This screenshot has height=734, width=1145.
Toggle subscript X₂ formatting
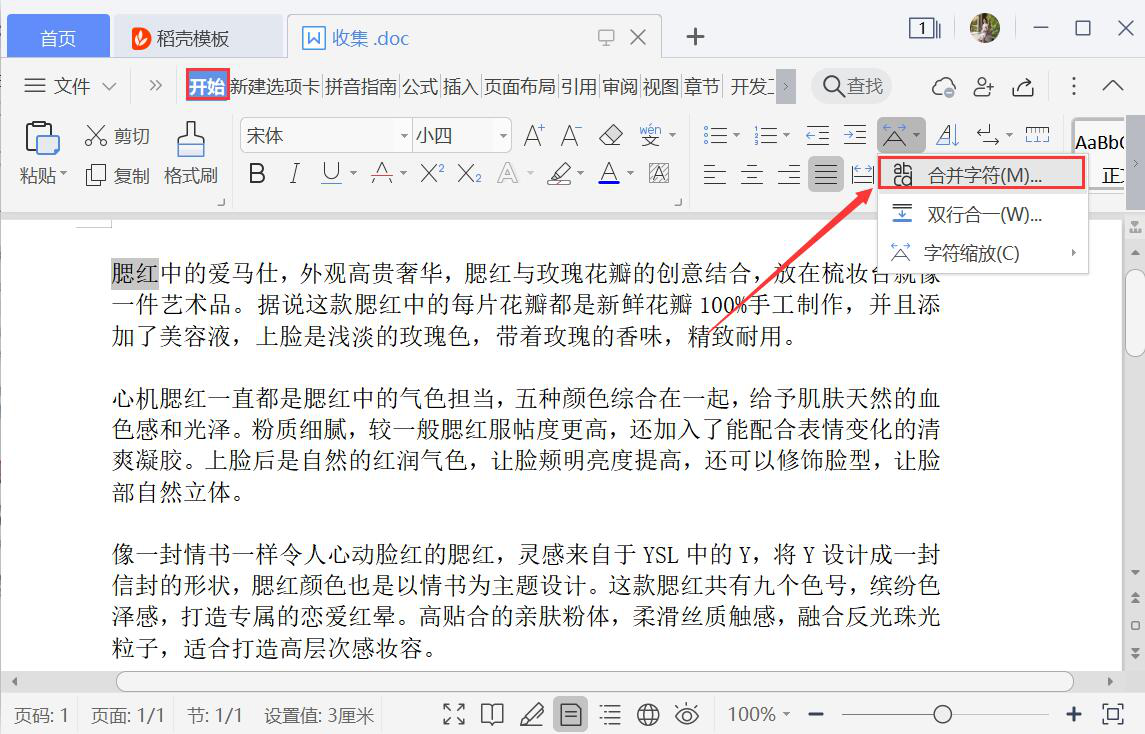469,174
